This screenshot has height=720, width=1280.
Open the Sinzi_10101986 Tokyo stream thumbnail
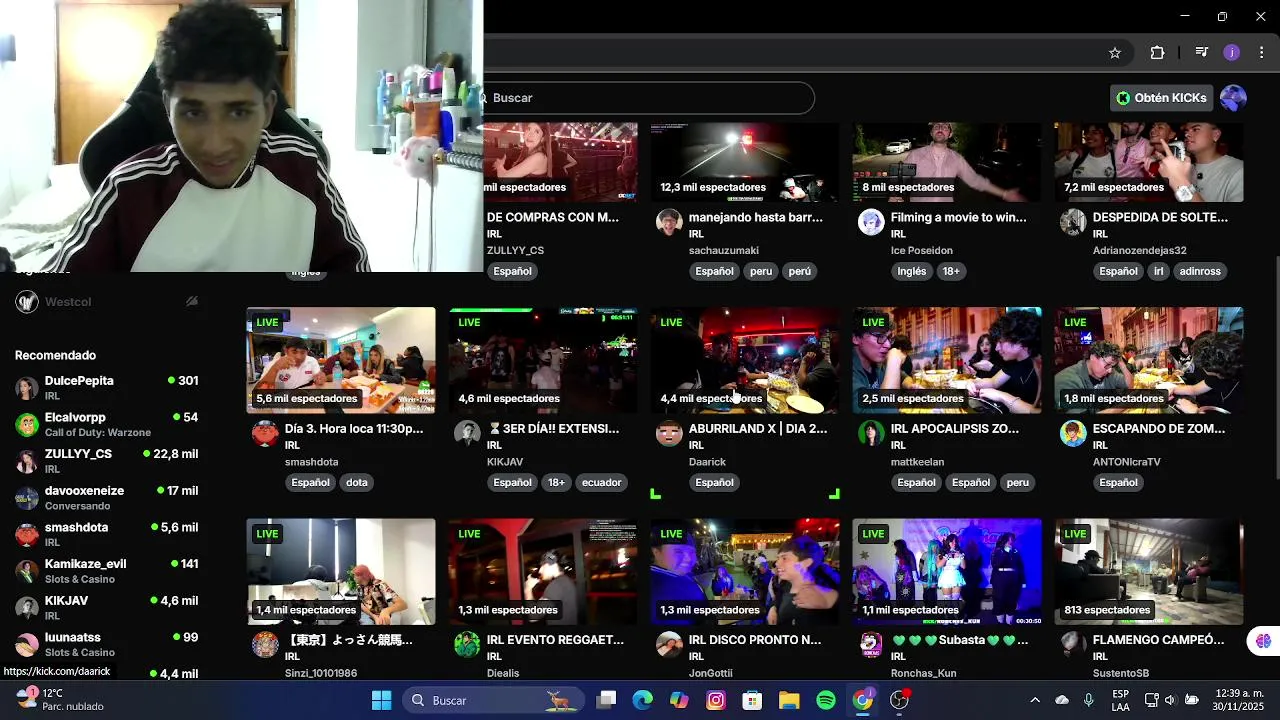coord(341,571)
